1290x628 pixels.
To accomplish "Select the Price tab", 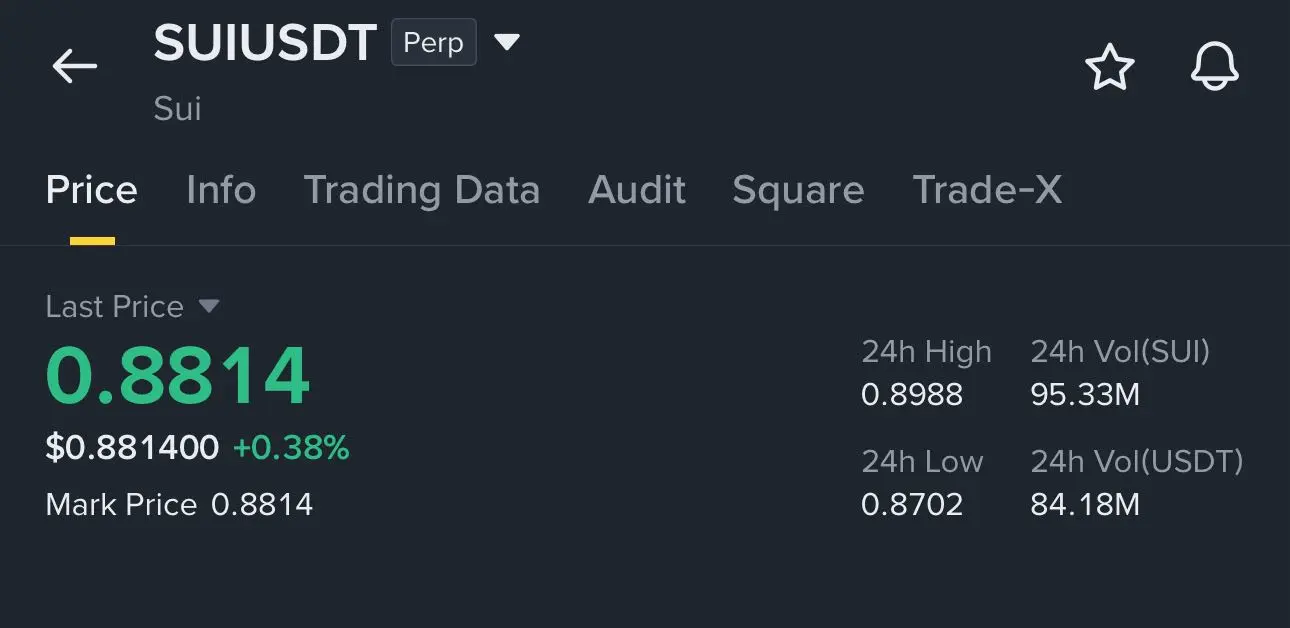I will coord(92,190).
